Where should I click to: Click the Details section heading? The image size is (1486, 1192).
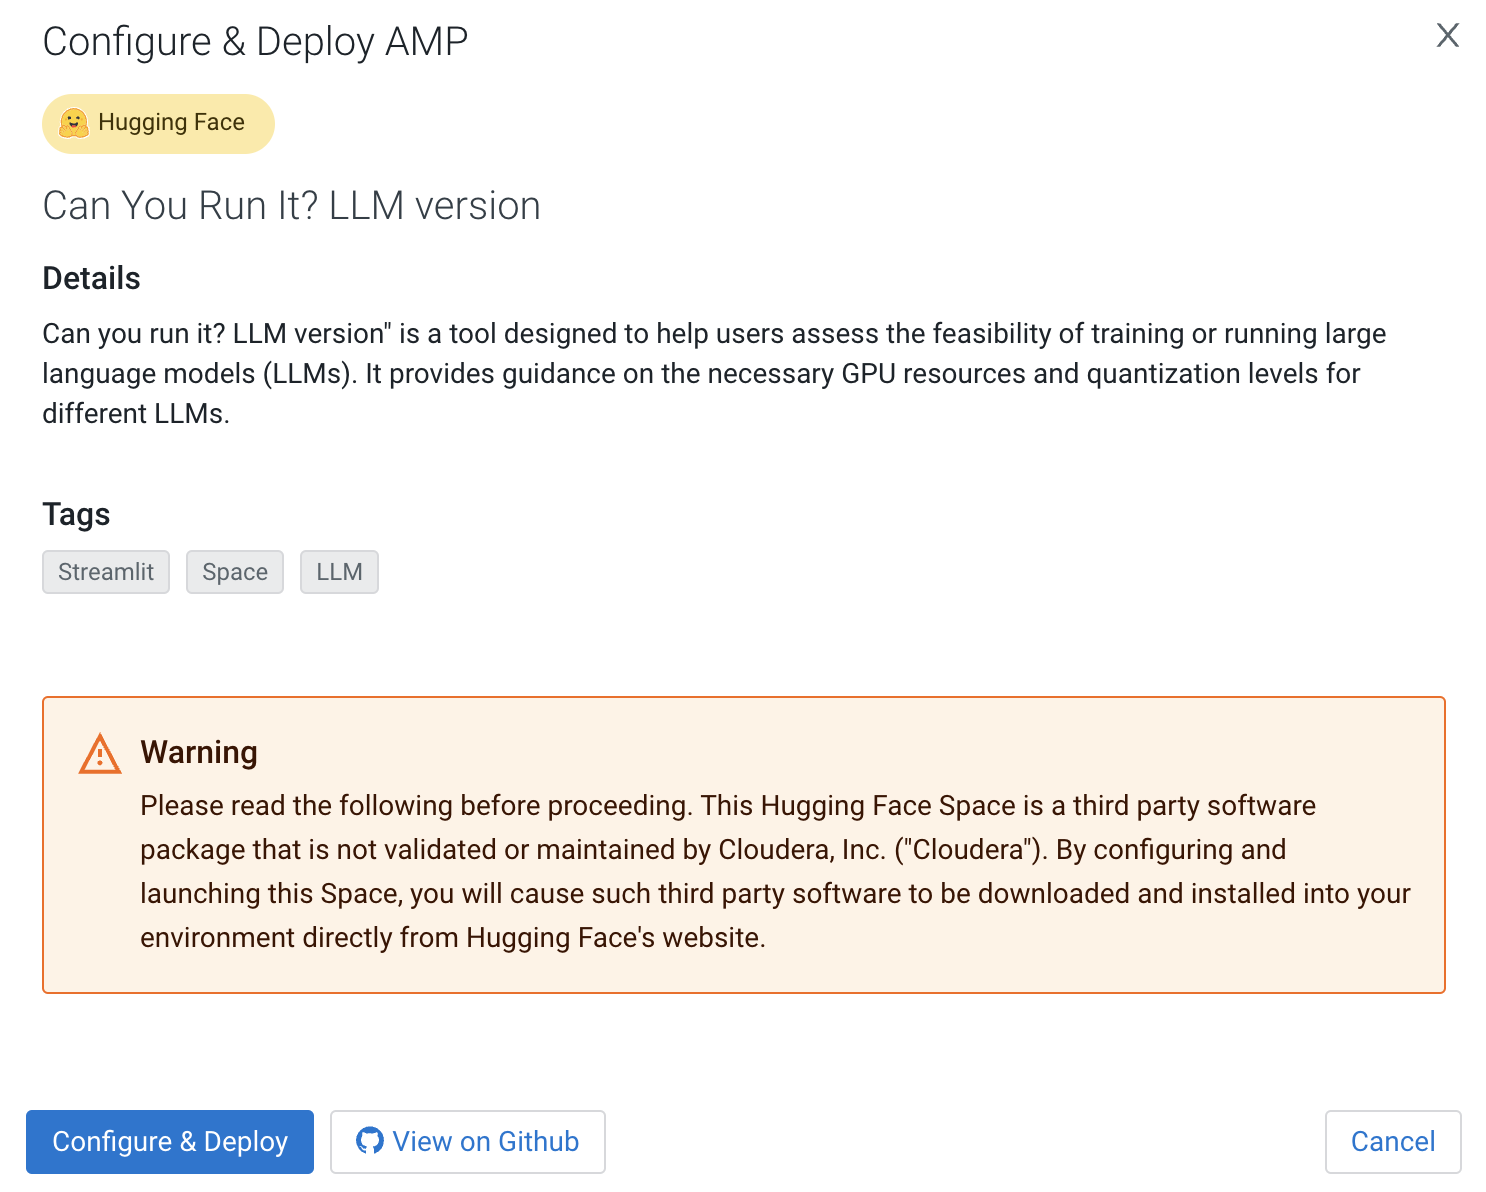(91, 278)
